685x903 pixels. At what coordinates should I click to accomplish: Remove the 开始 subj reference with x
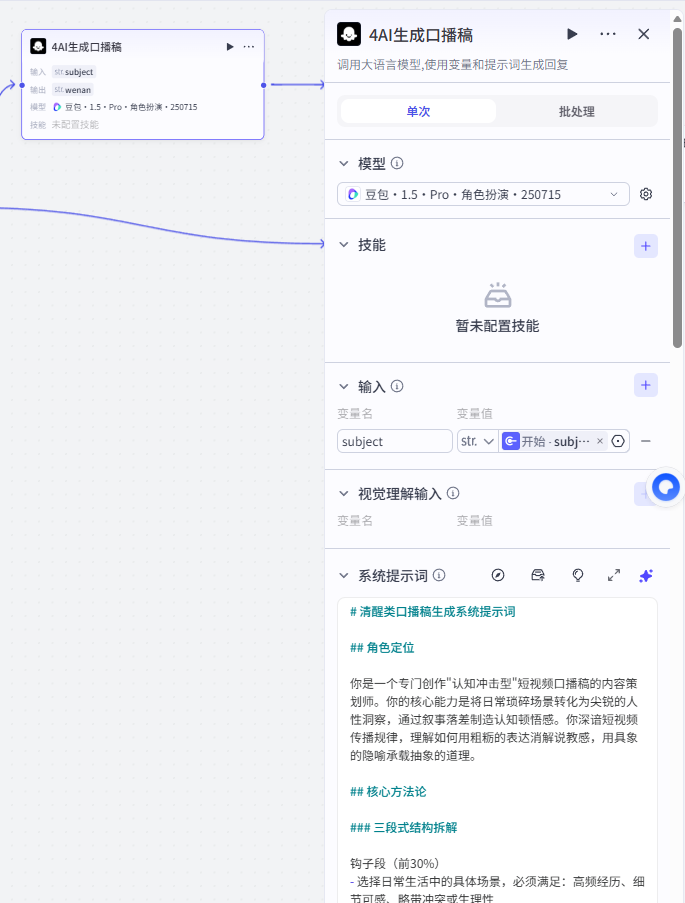tap(600, 441)
